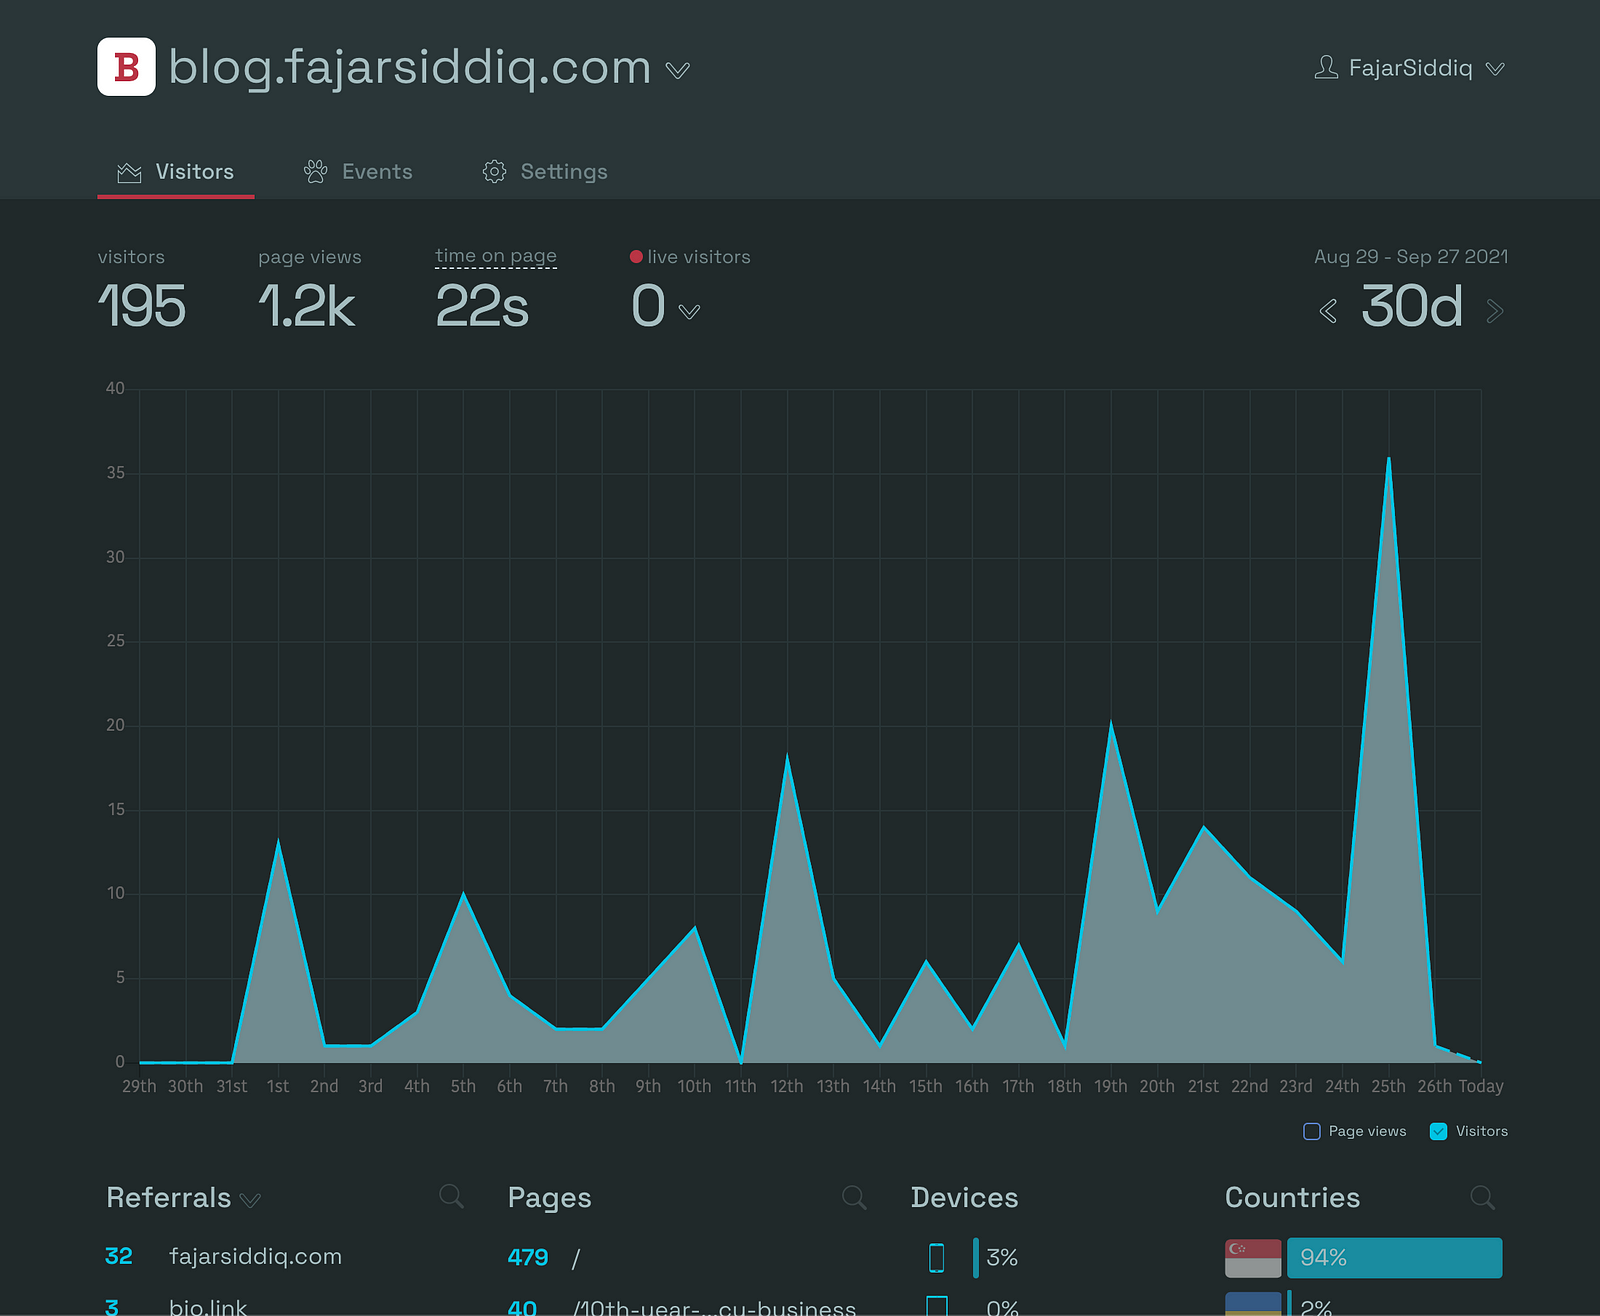This screenshot has width=1600, height=1316.
Task: Go to the next 30-day period
Action: (x=1495, y=312)
